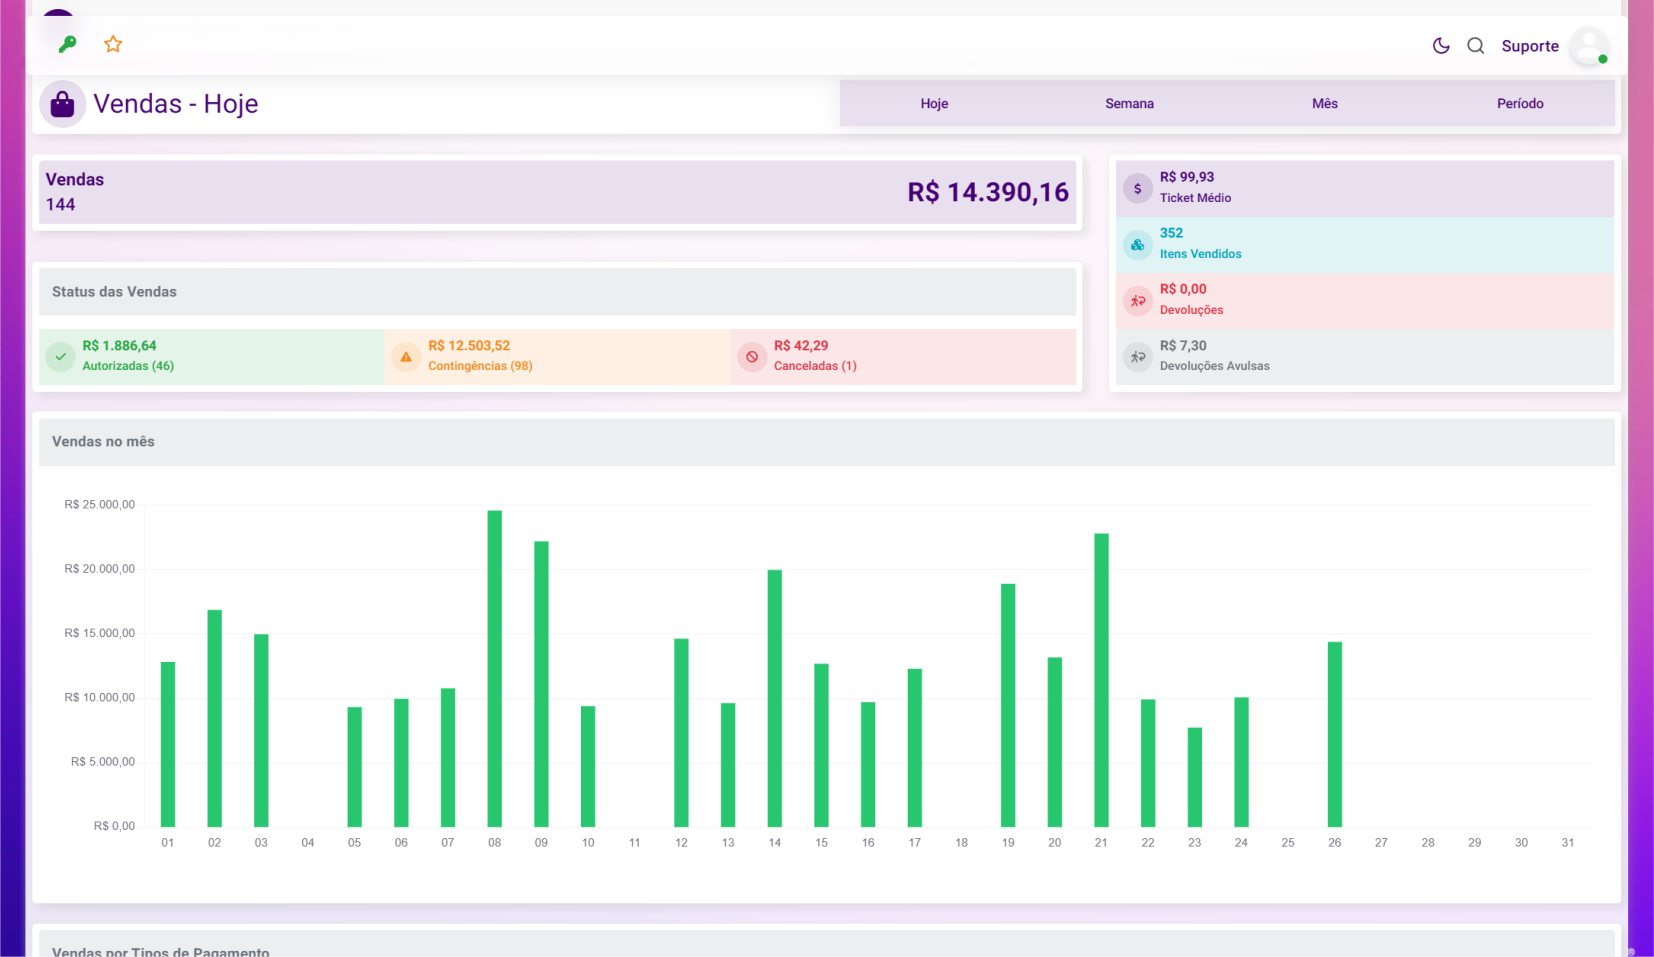1654x957 pixels.
Task: Open Contingências (98) sales status
Action: pos(558,357)
